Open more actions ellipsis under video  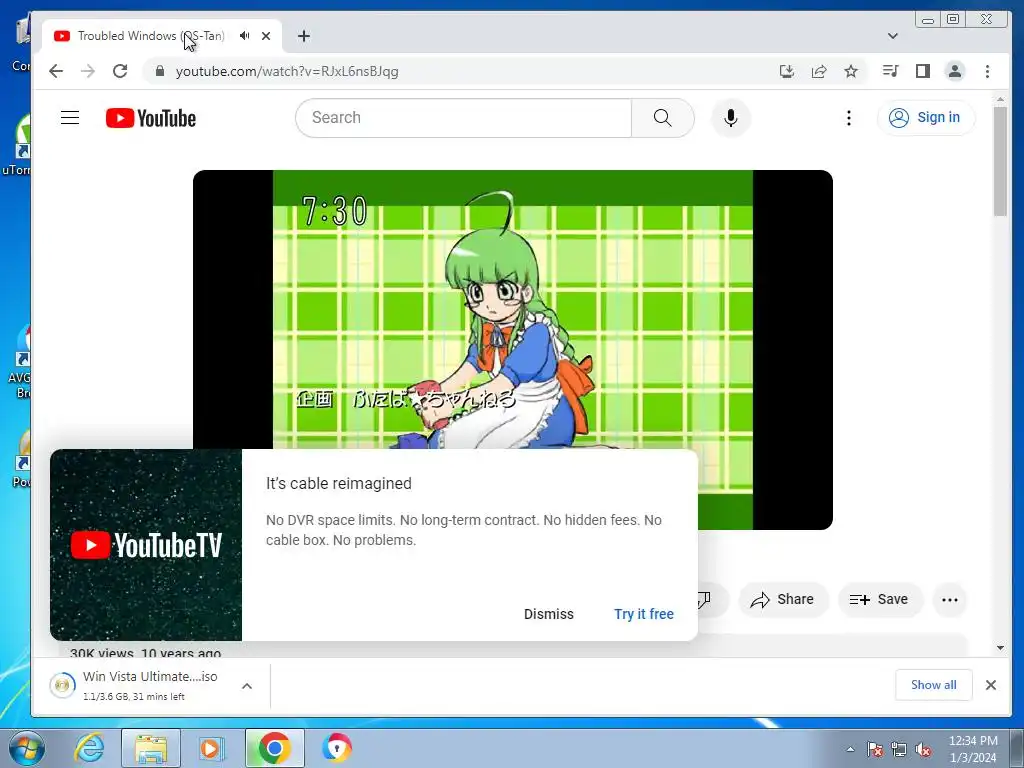tap(950, 600)
